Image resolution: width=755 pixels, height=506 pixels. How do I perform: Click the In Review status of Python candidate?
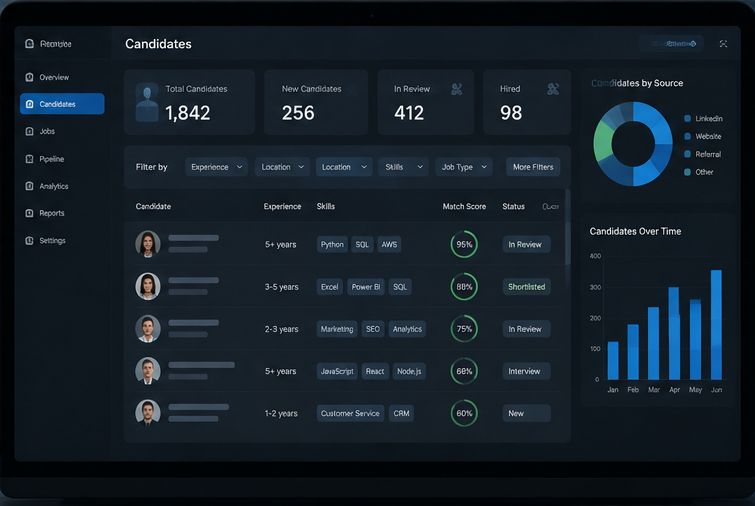526,245
